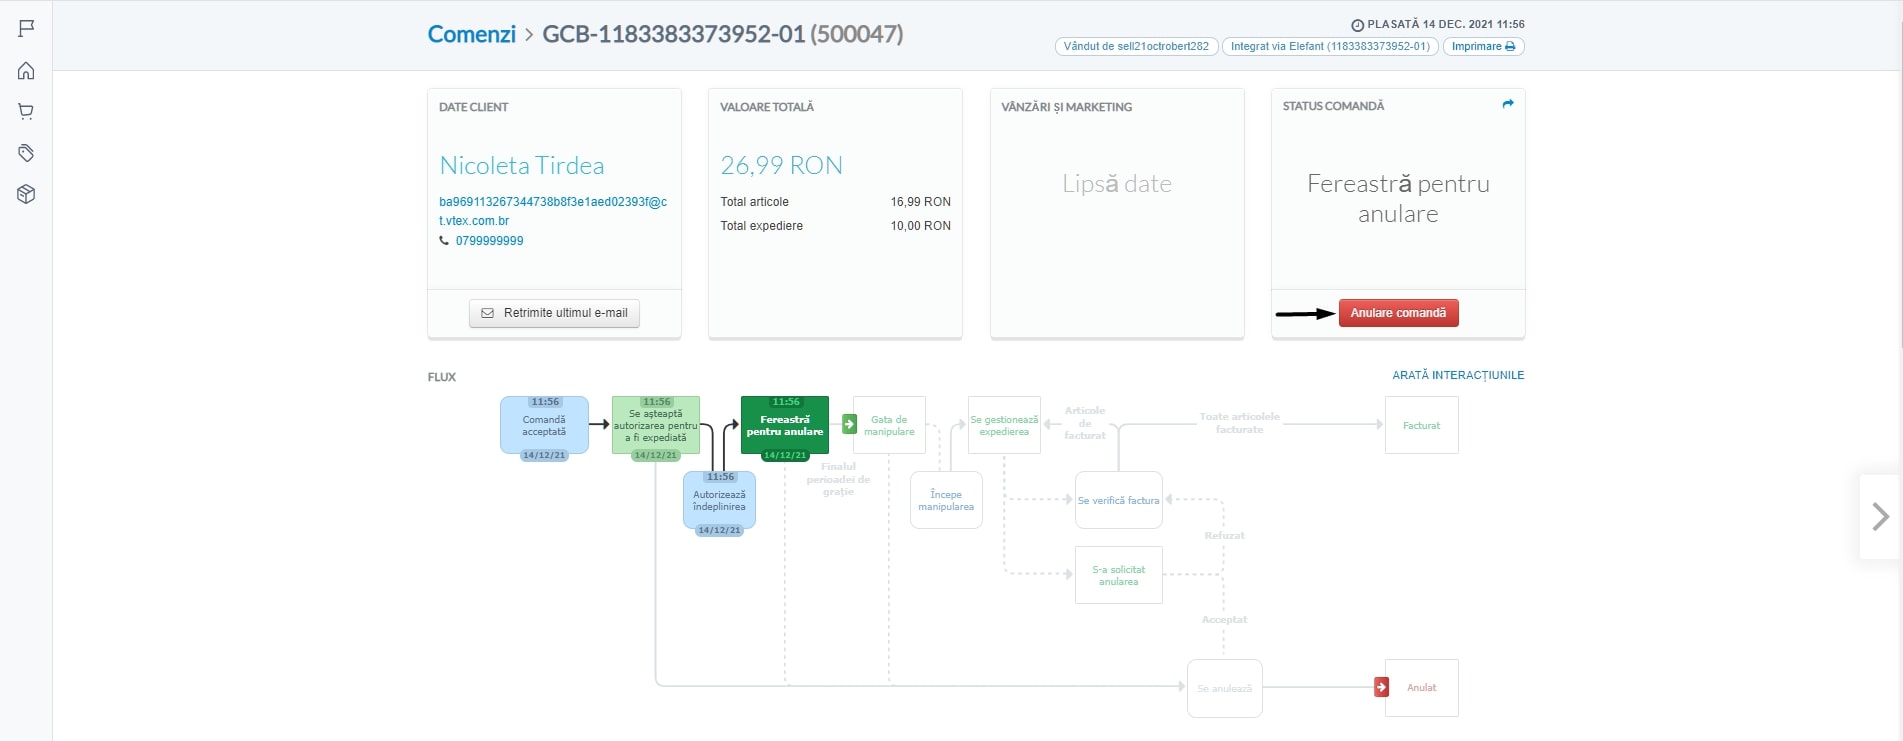Expand the right side panel chevron
Screen dimensions: 1903x741
pyautogui.click(x=1880, y=516)
